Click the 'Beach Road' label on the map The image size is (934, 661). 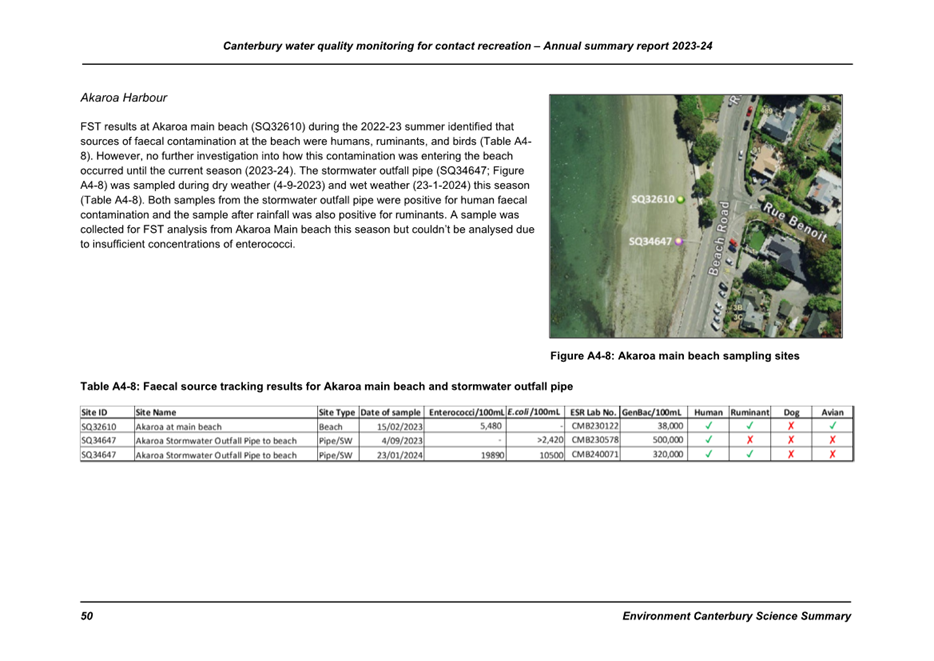(718, 238)
